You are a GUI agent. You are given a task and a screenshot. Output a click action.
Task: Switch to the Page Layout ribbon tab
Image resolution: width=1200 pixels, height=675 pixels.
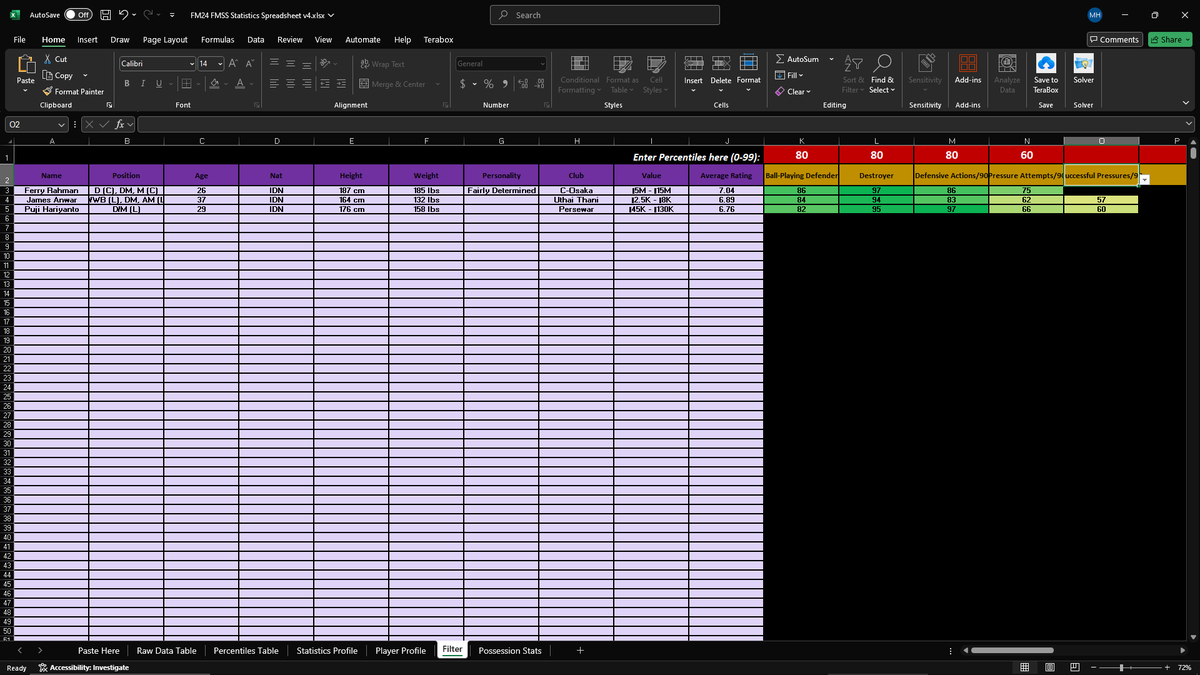click(165, 39)
